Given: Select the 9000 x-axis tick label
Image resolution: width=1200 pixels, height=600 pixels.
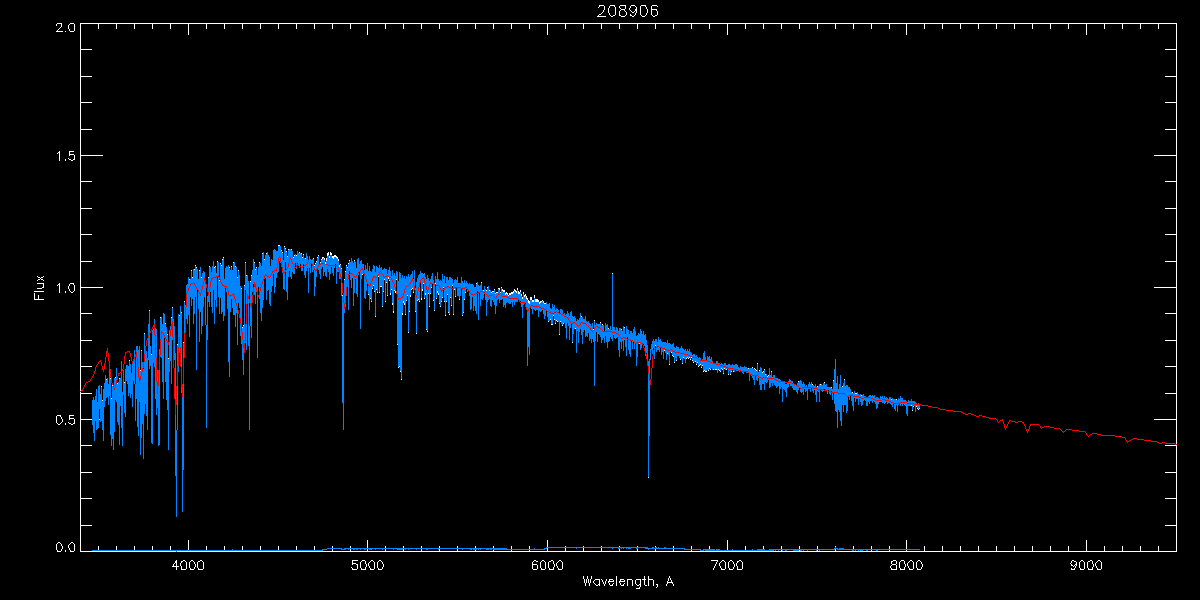Looking at the screenshot, I should tap(1086, 565).
